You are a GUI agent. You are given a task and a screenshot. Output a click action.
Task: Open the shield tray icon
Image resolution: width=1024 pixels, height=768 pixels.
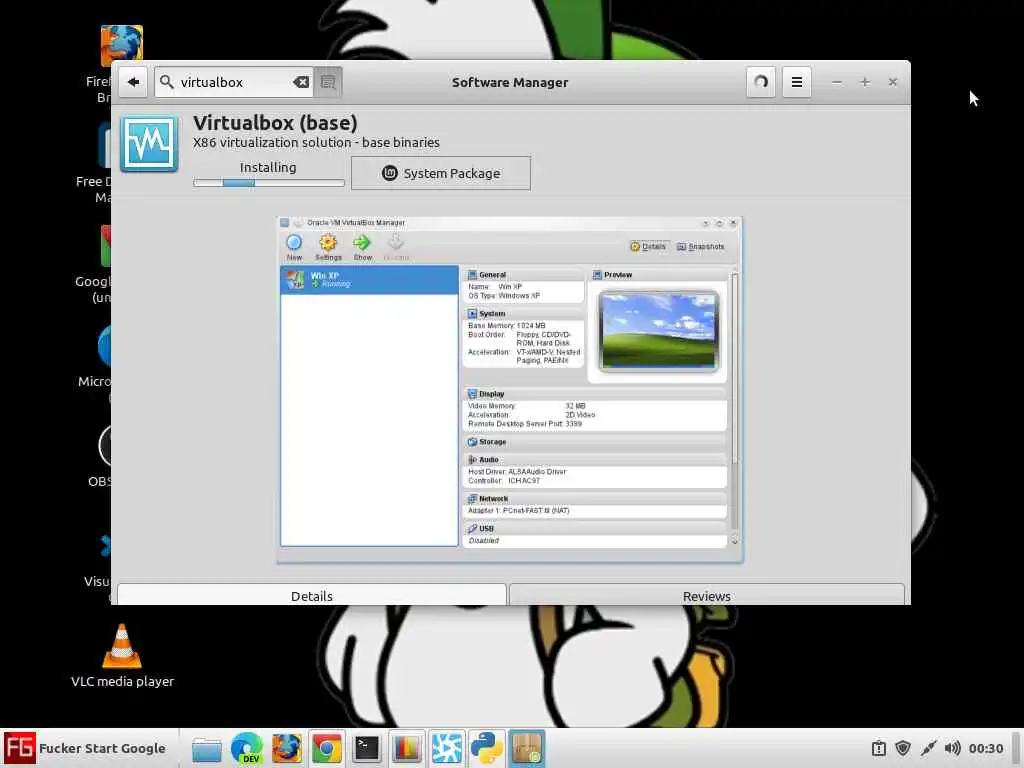(x=903, y=748)
